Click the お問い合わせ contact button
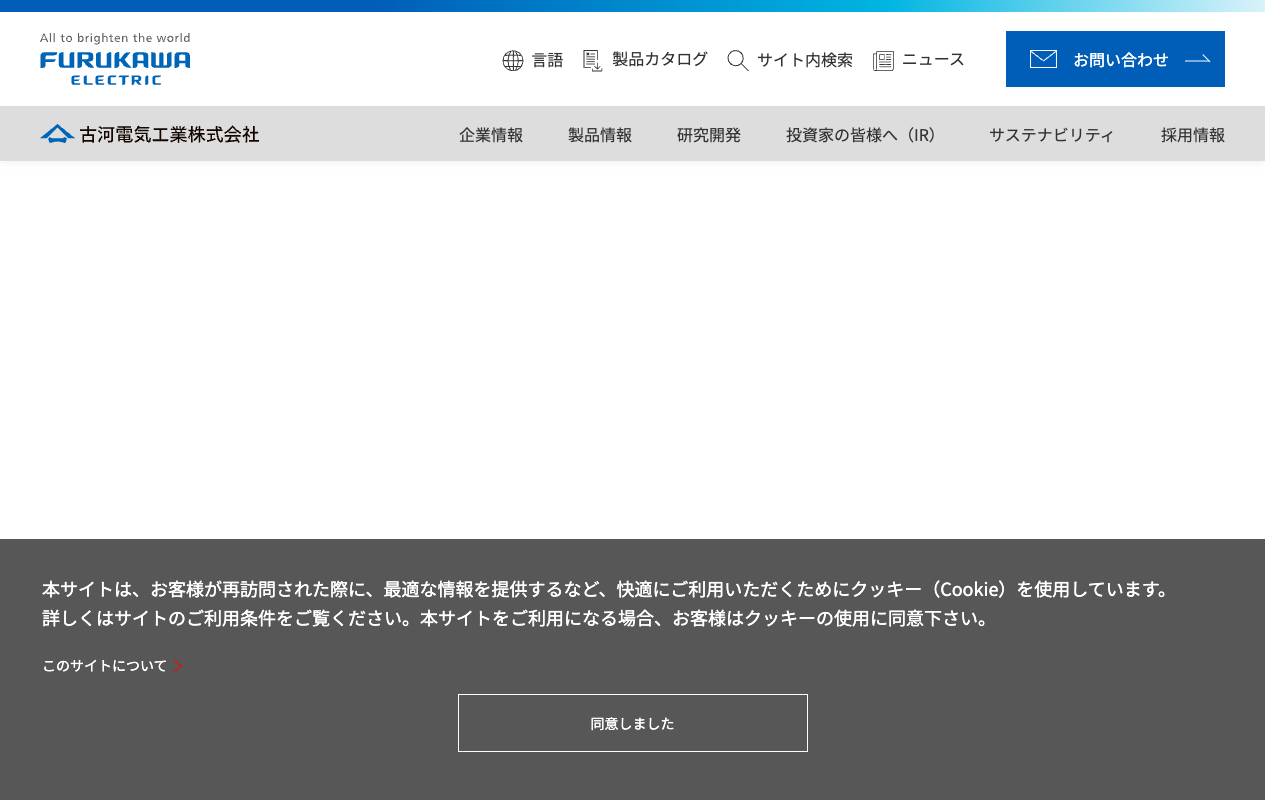Screen dimensions: 1280x800 point(1115,59)
